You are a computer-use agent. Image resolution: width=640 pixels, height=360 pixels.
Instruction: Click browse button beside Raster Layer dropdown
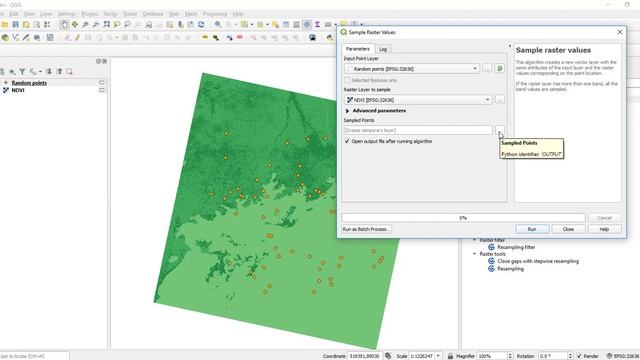point(500,100)
